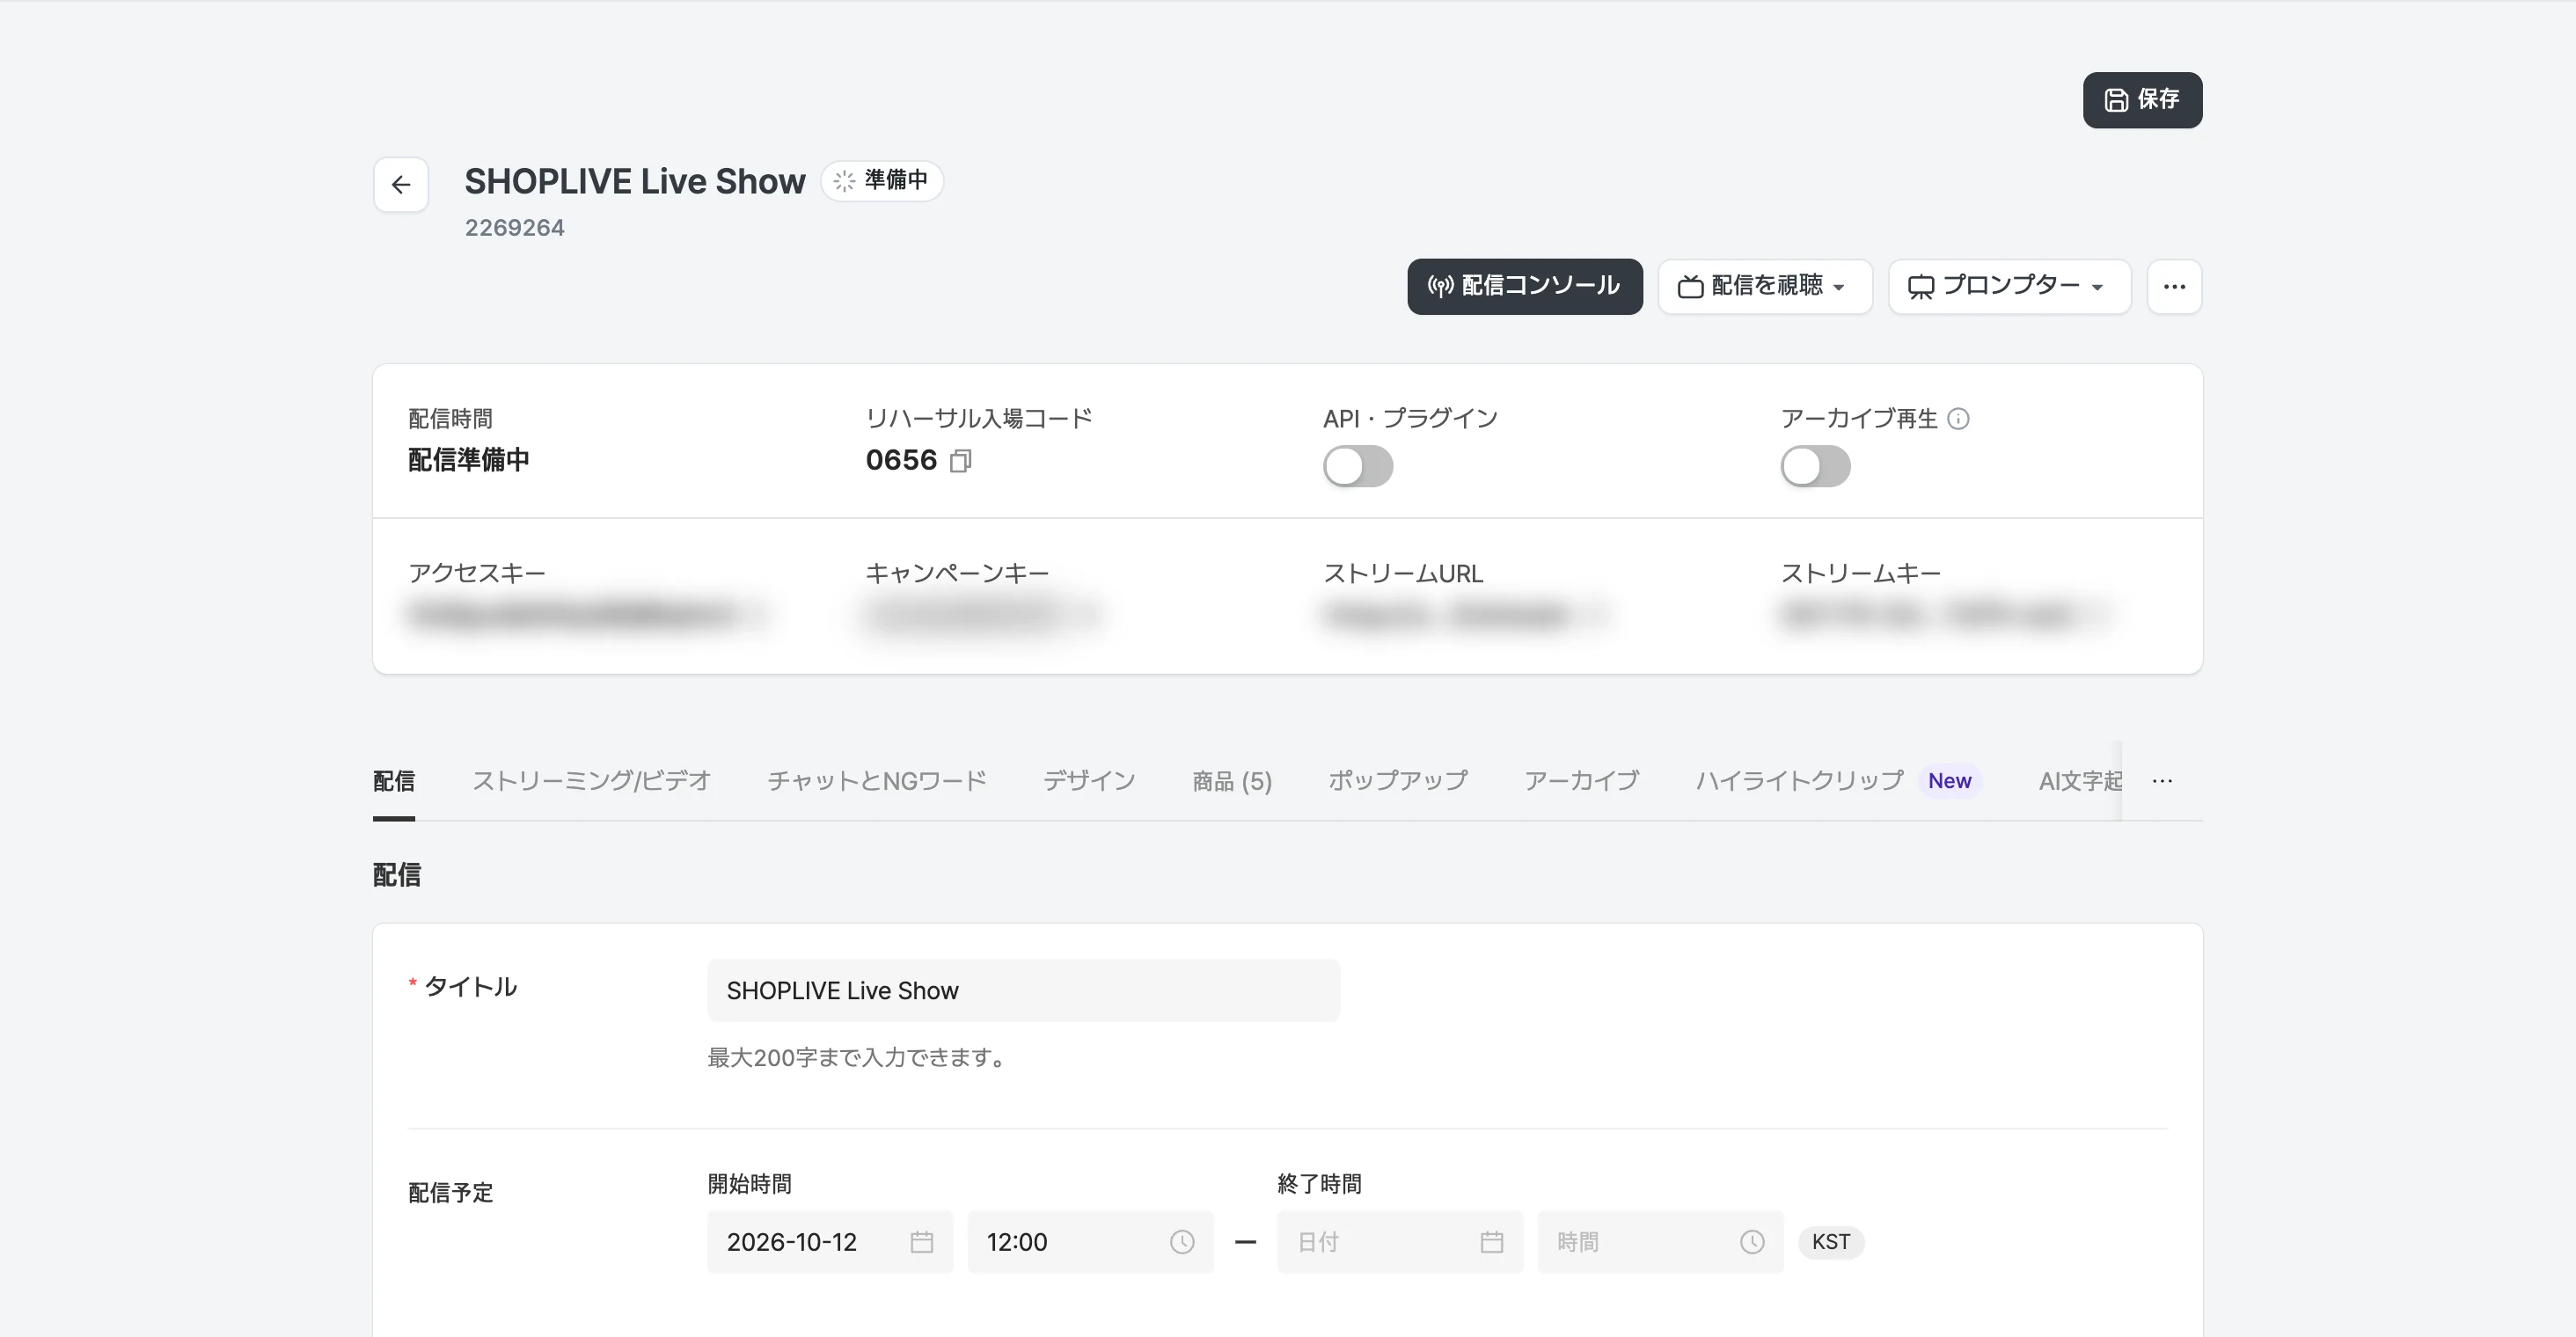Select the 配信 tab

[393, 781]
